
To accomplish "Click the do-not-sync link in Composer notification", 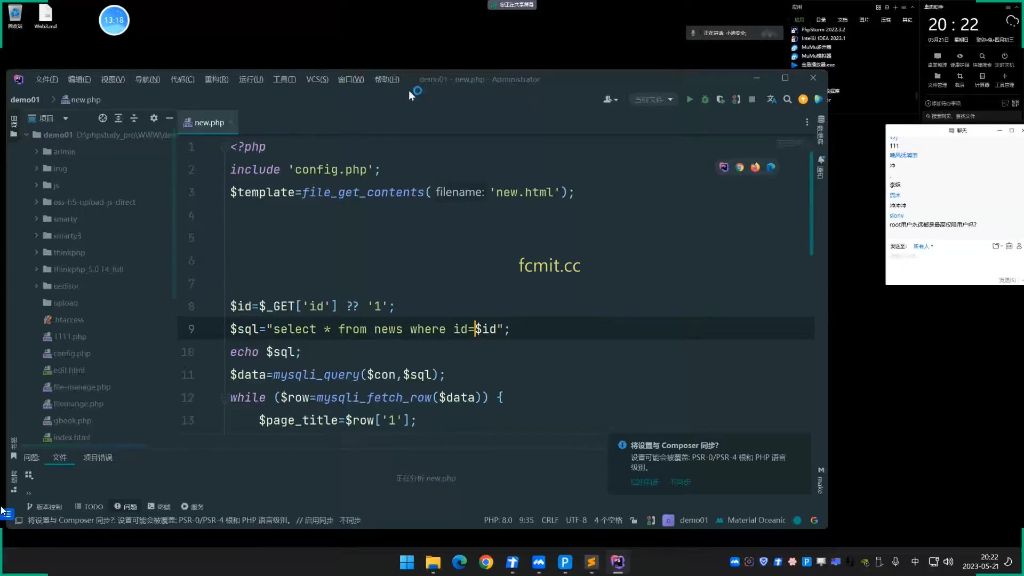I will click(680, 482).
